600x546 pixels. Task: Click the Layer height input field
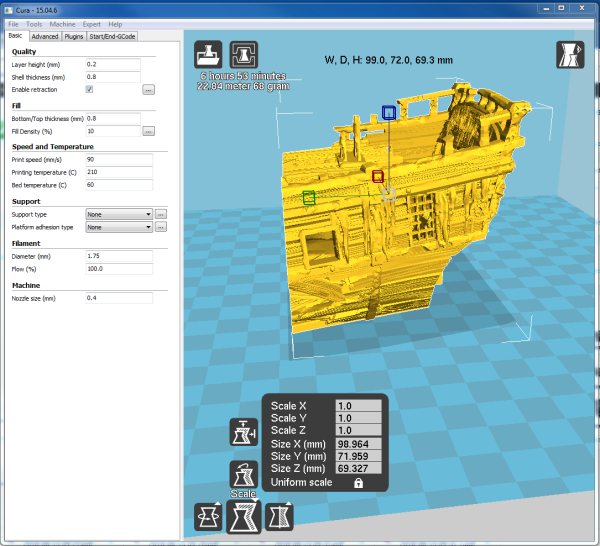[113, 64]
